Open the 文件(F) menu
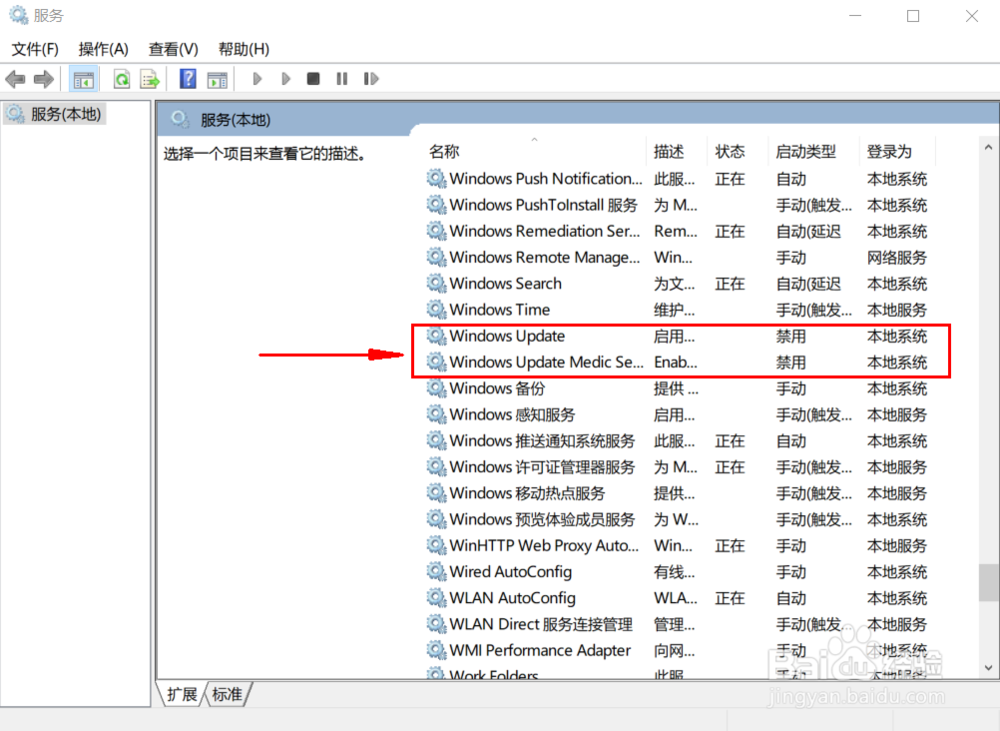 (x=35, y=49)
